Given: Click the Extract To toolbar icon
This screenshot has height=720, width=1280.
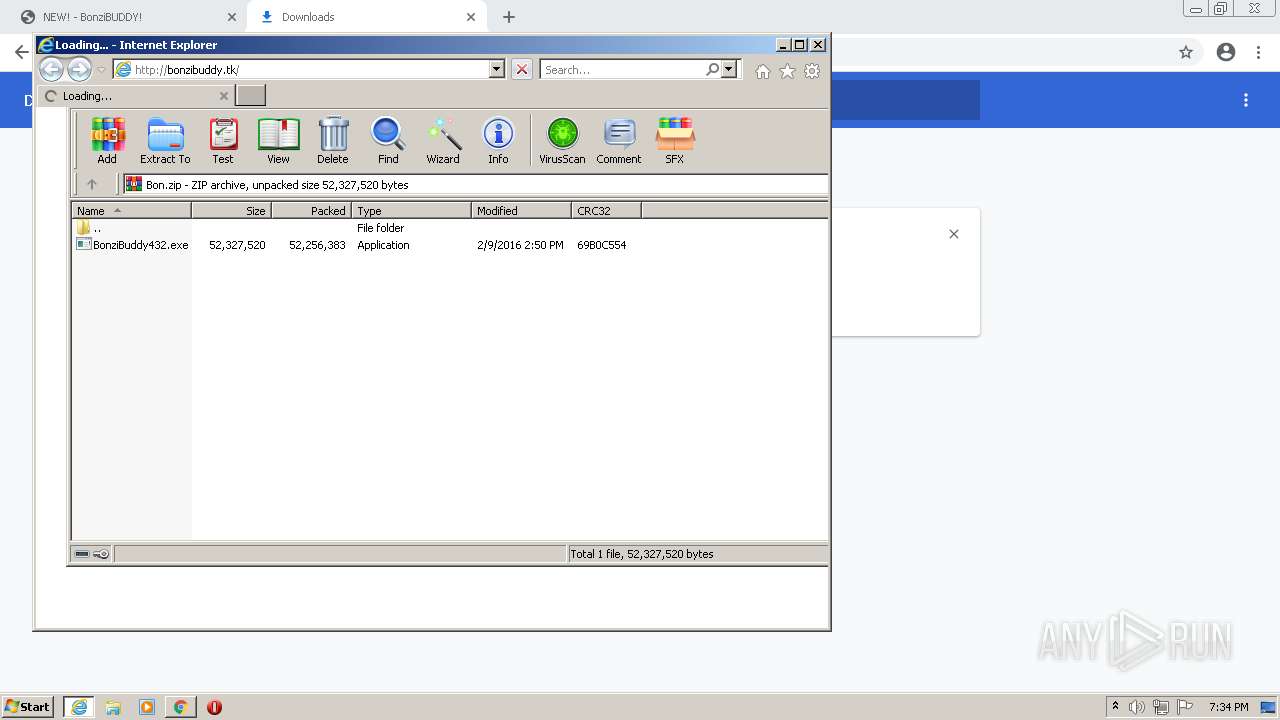Looking at the screenshot, I should [165, 141].
